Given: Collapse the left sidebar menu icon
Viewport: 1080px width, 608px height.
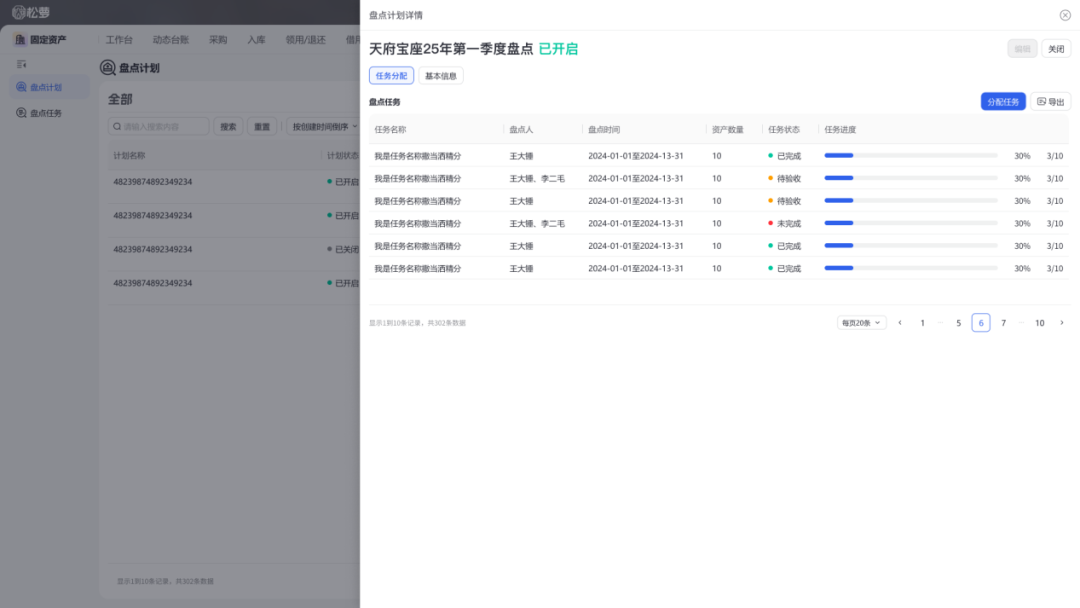Looking at the screenshot, I should [22, 64].
